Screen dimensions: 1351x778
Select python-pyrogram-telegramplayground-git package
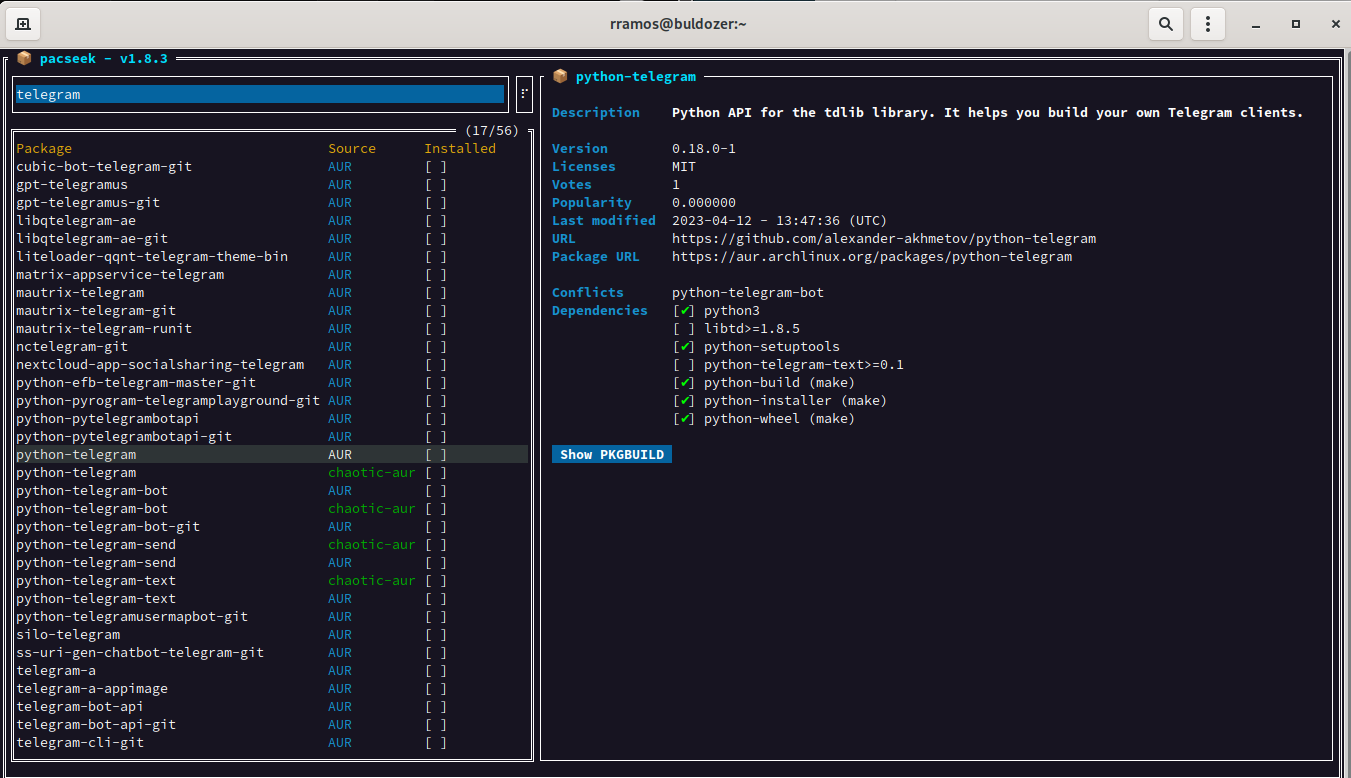[x=272, y=400]
